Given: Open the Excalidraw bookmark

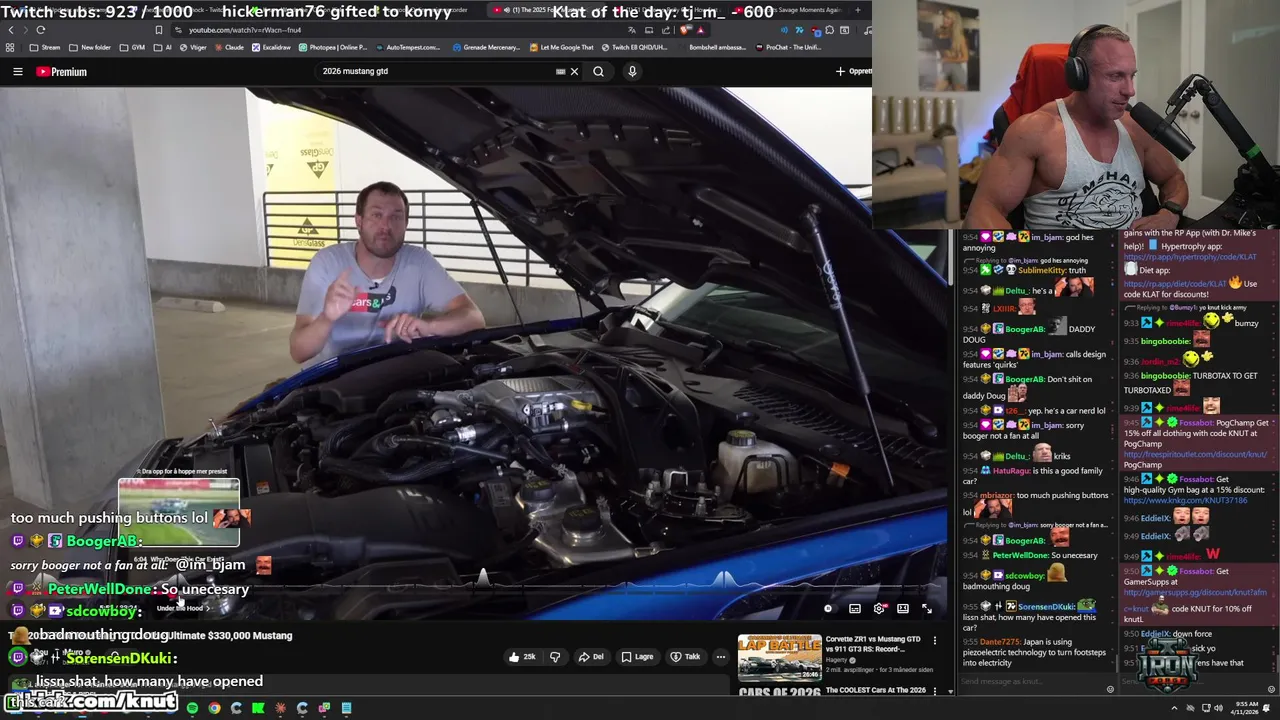Looking at the screenshot, I should click(271, 47).
